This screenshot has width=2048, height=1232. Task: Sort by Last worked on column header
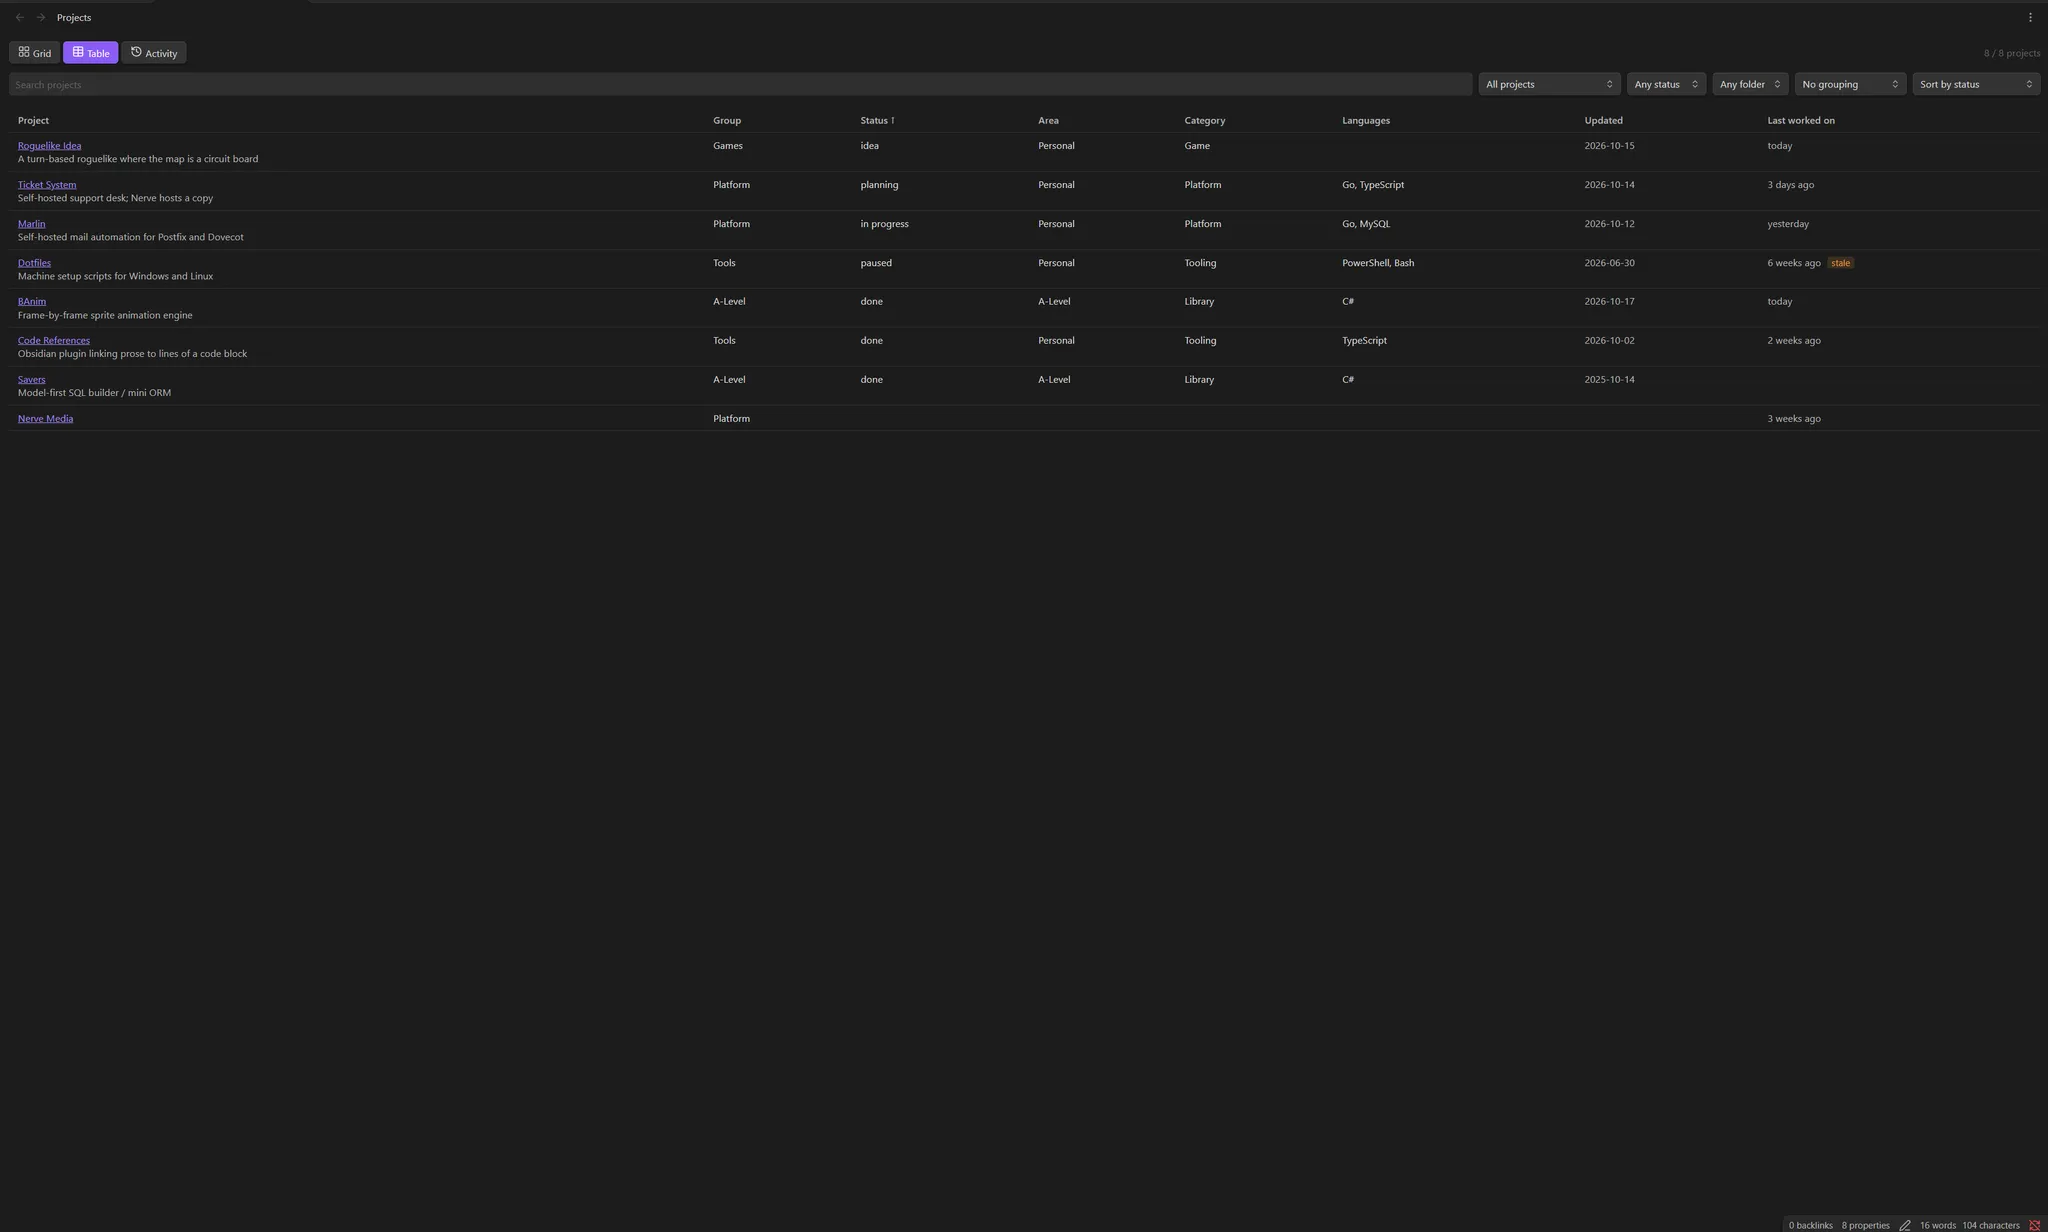[1800, 121]
